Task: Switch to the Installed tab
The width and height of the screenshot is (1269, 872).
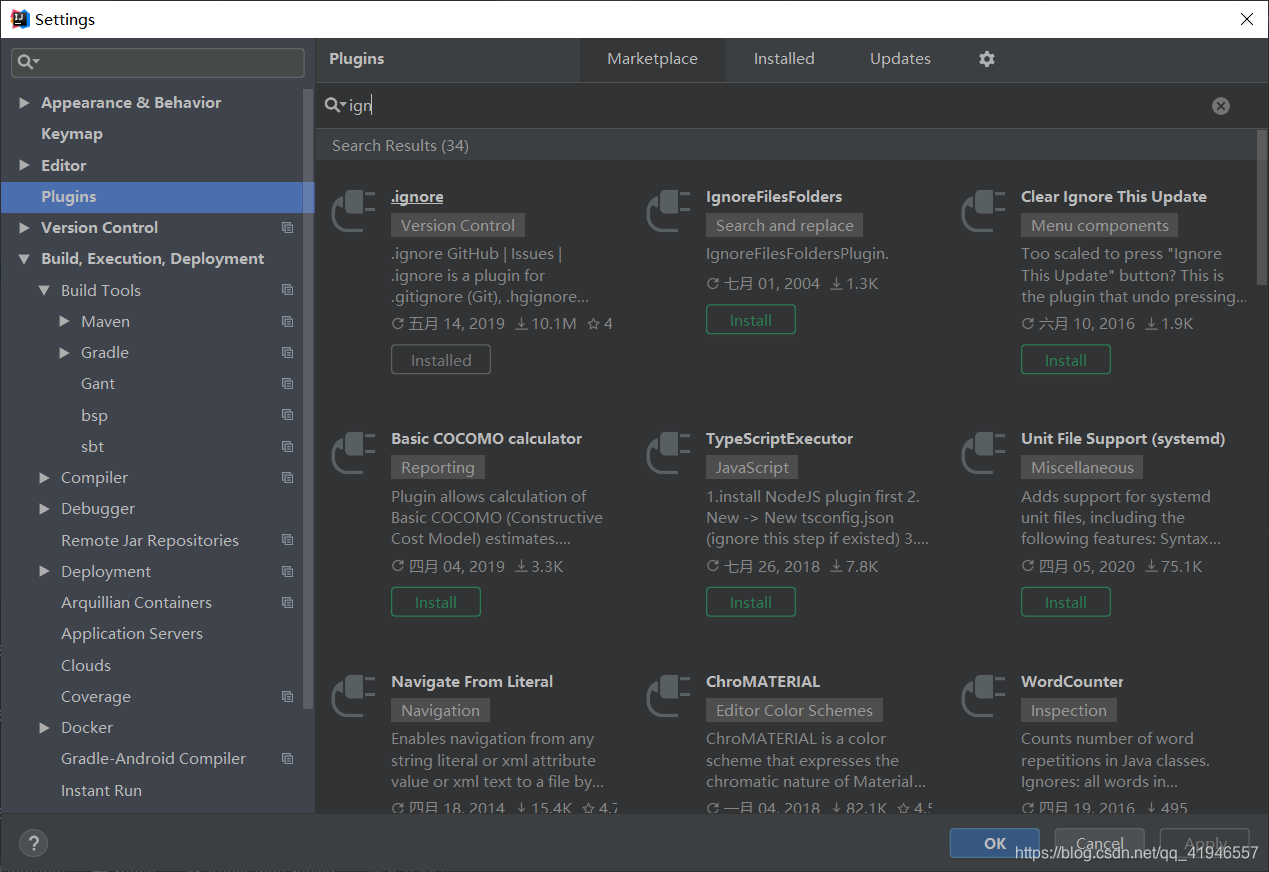Action: 784,59
